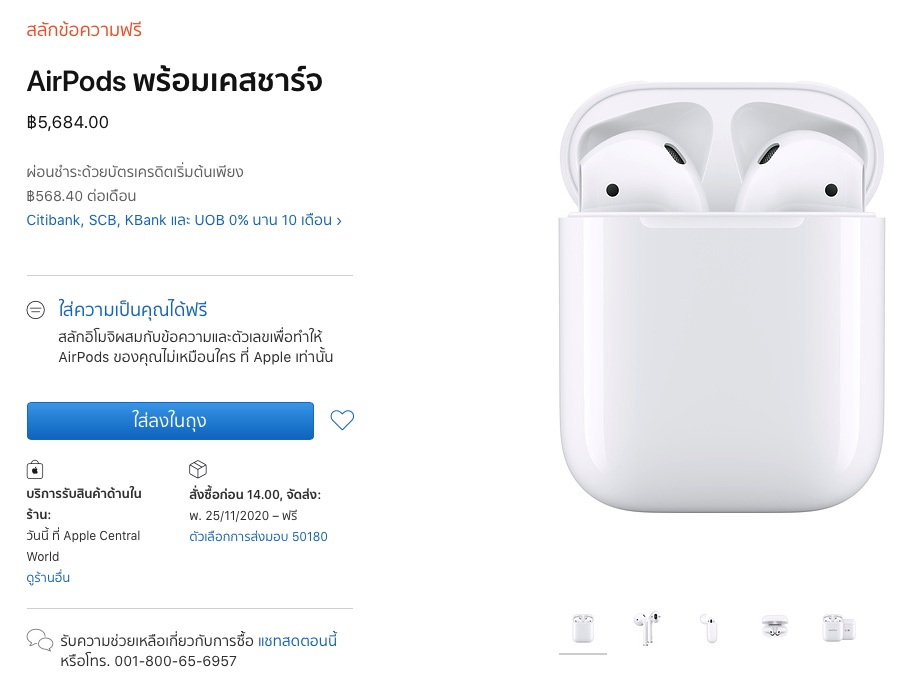Select first thumbnail of AirPods in case
This screenshot has height=685, width=912.
(x=583, y=628)
